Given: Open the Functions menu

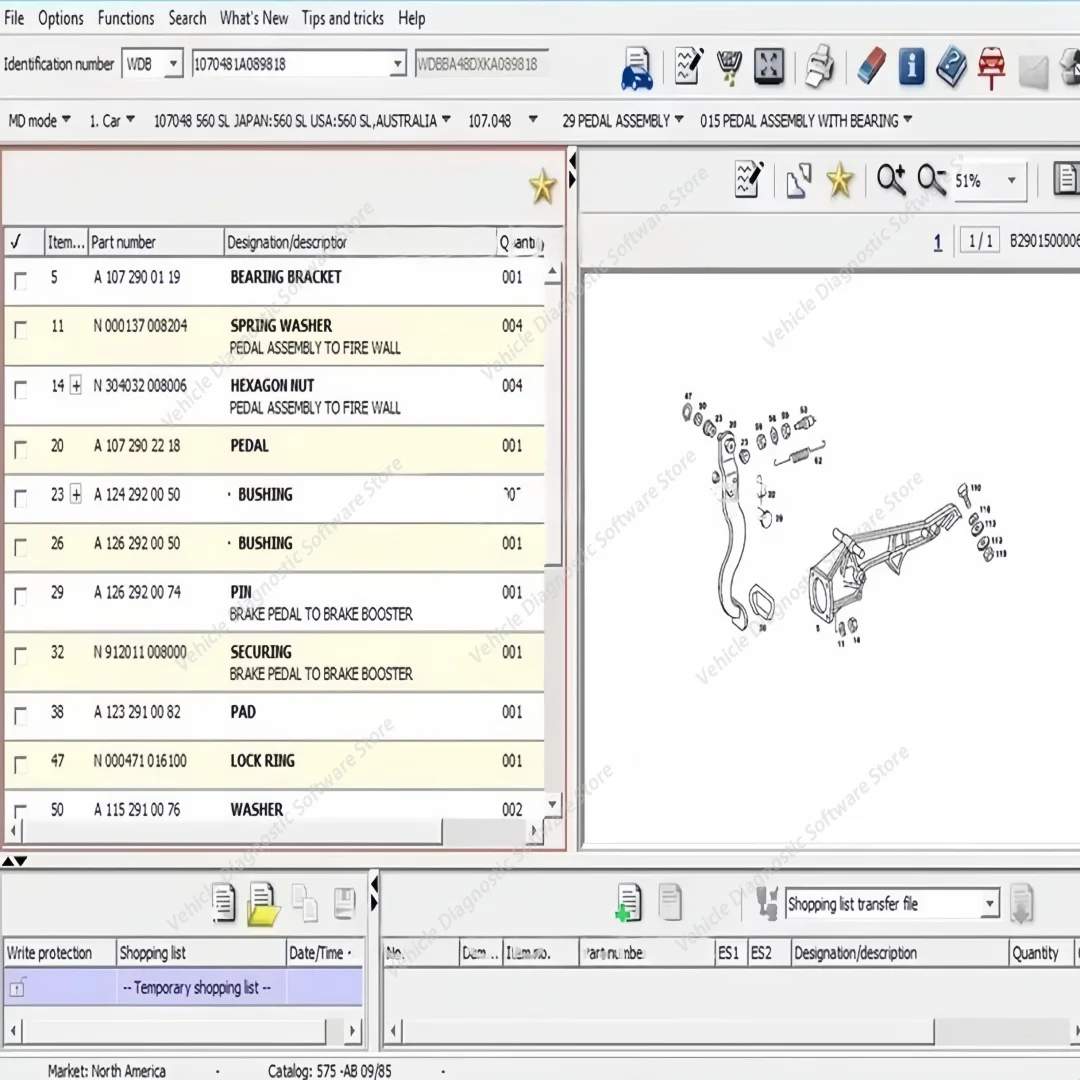Looking at the screenshot, I should [126, 18].
